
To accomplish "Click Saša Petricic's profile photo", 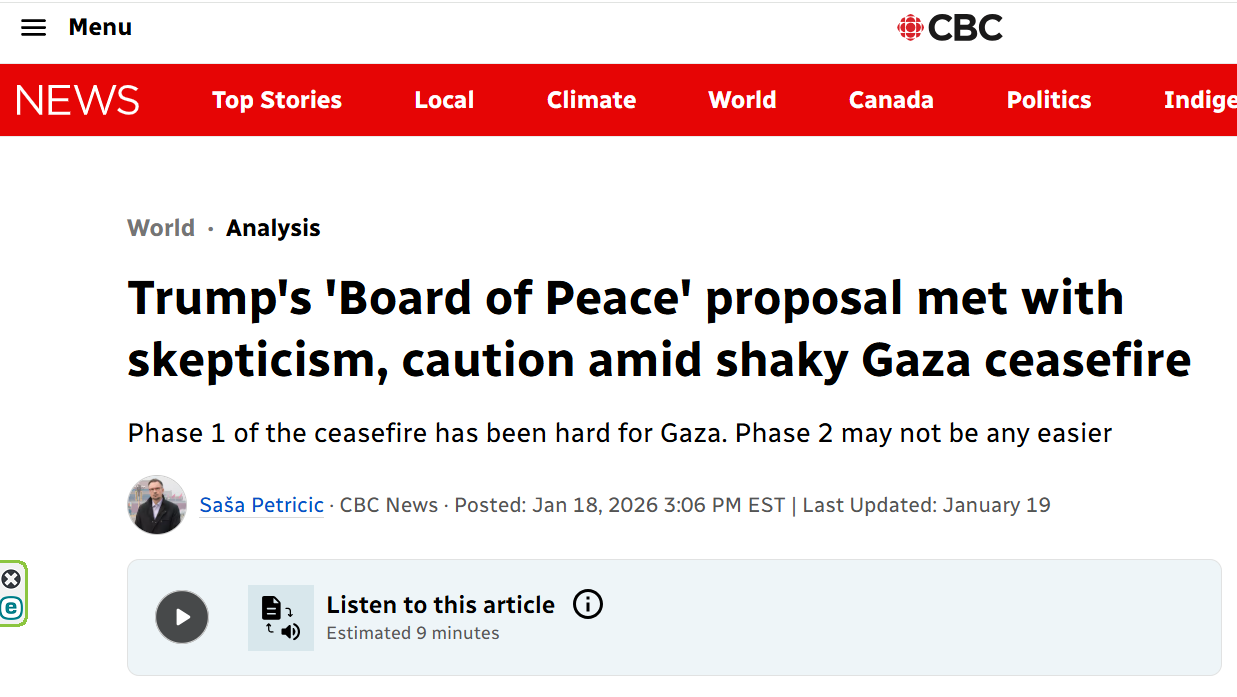I will pos(156,505).
